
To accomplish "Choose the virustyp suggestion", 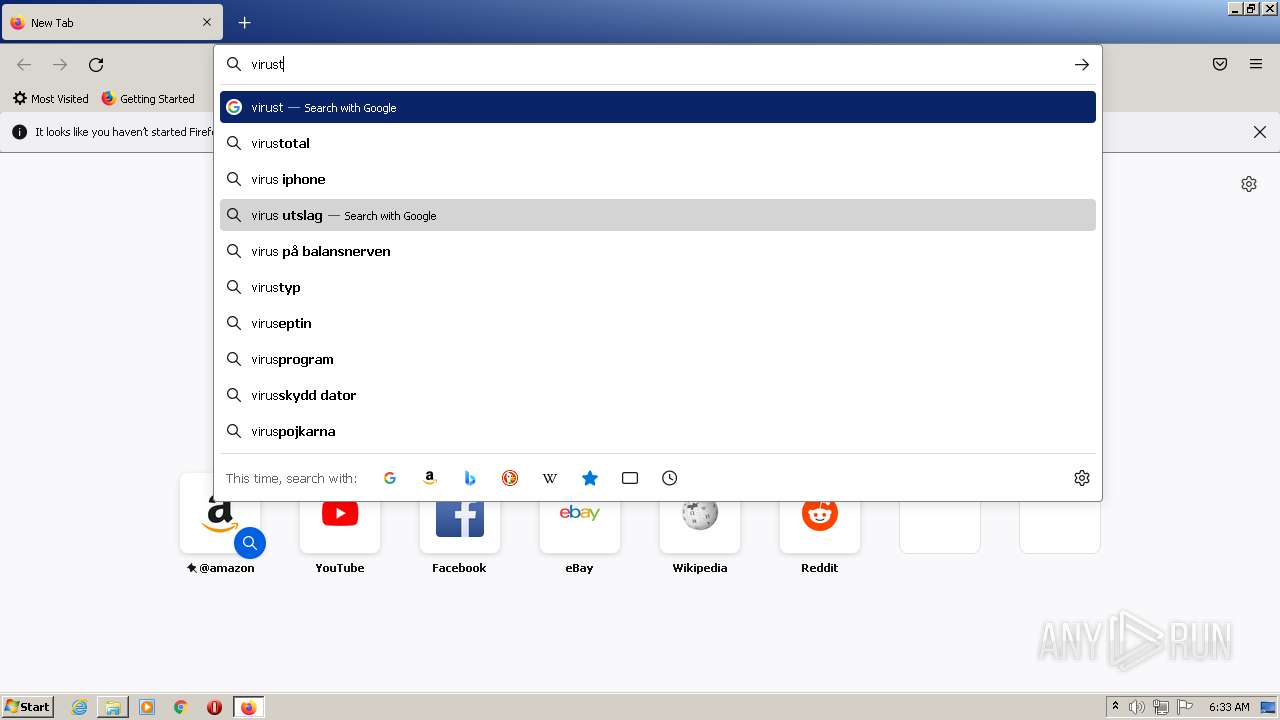I will [658, 287].
